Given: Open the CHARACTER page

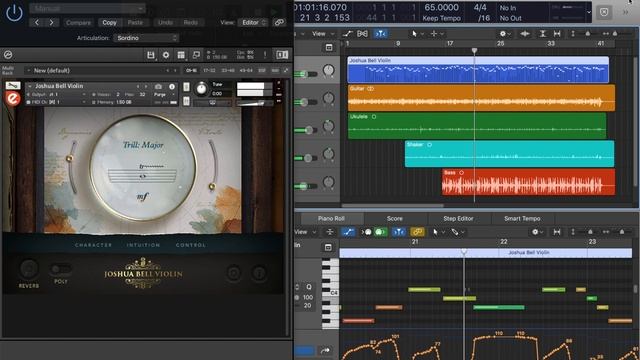Looking at the screenshot, I should click(93, 245).
